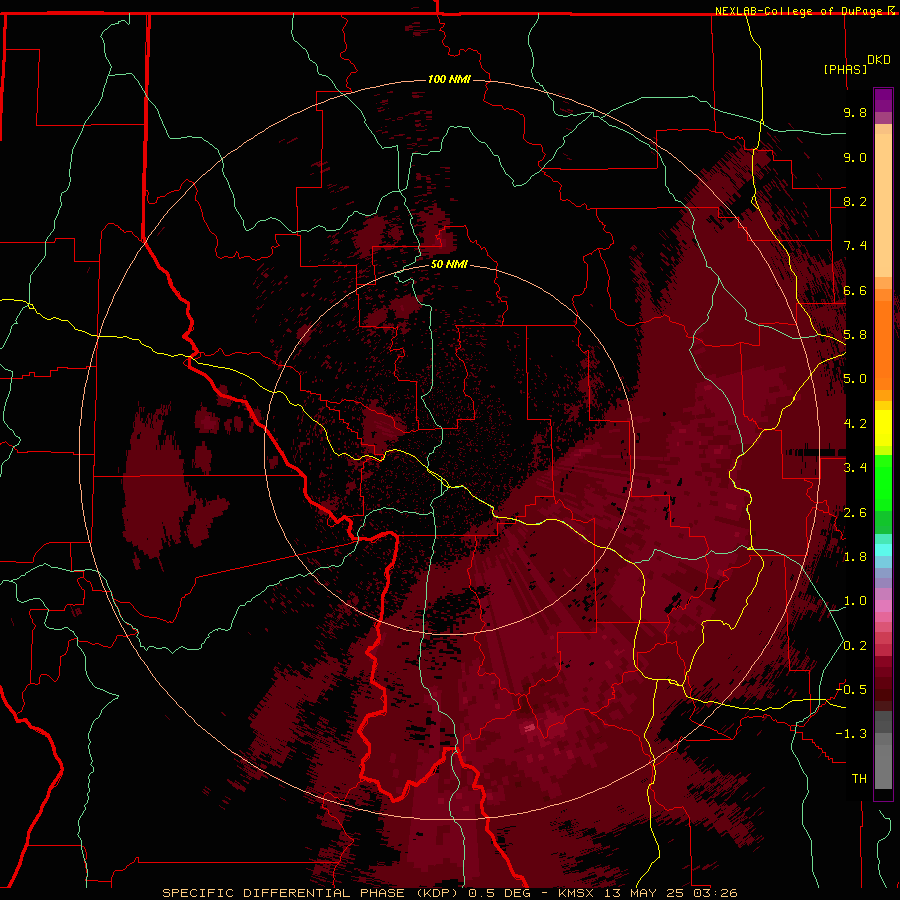
Task: Select the bright green band of the color bar
Action: pos(883,483)
